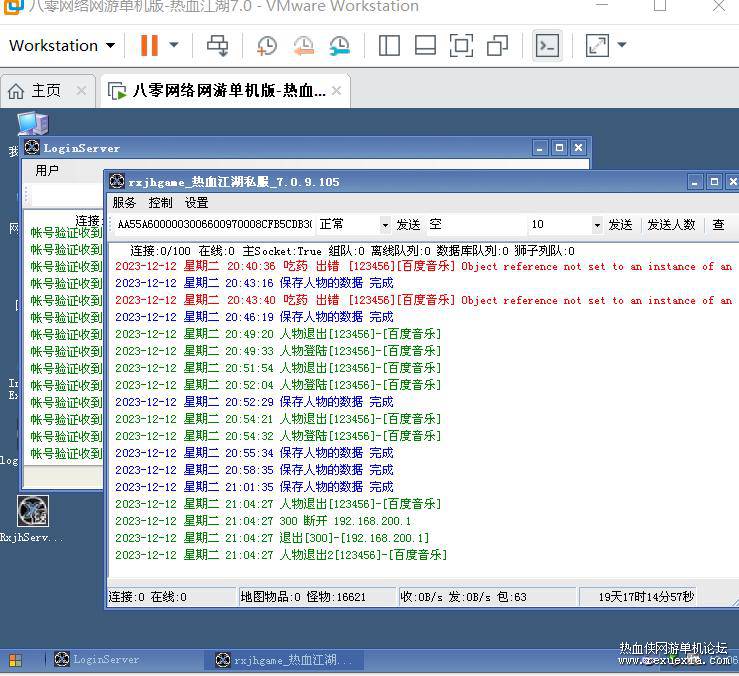The height and width of the screenshot is (676, 739).
Task: Click the 发送人数 button
Action: [671, 224]
